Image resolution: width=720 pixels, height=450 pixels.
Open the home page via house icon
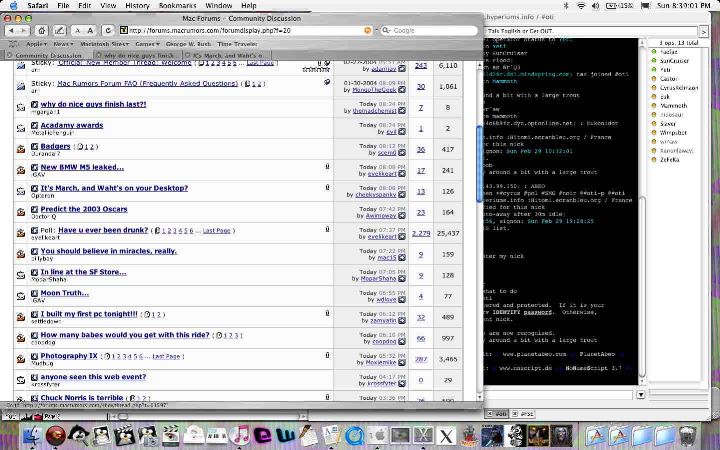(41, 31)
